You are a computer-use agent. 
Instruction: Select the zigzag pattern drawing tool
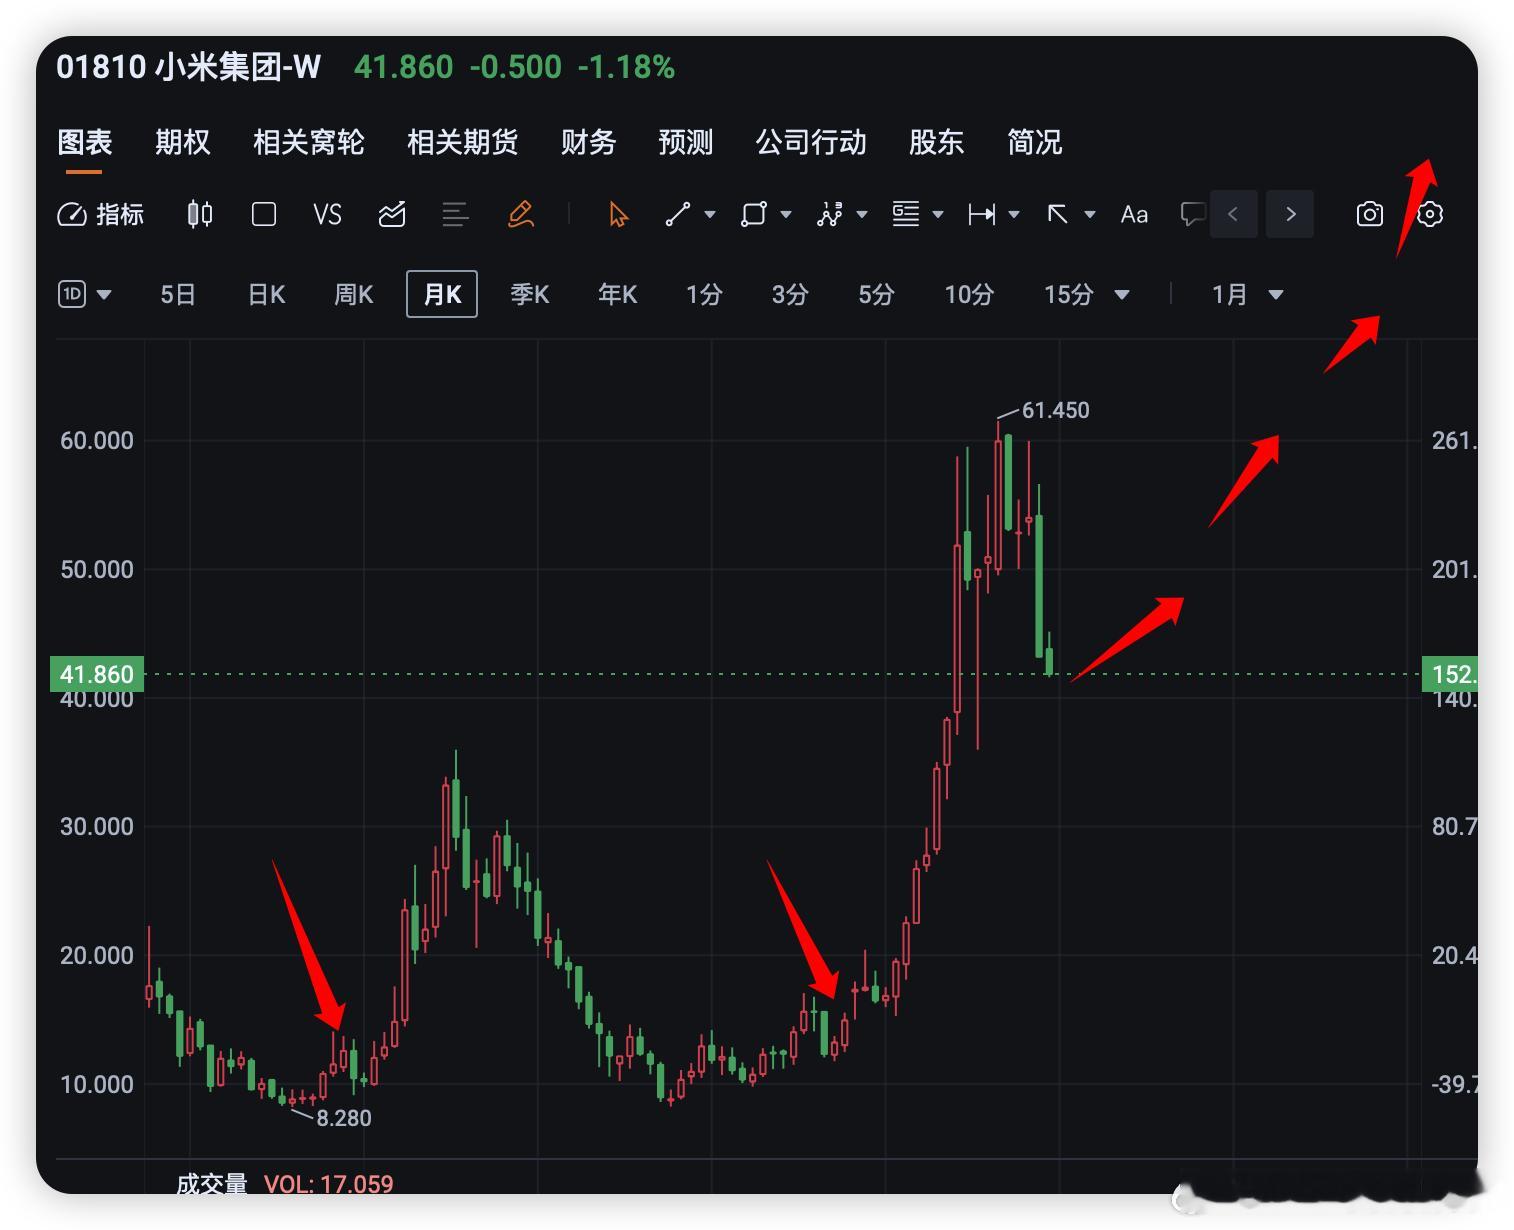tap(830, 214)
